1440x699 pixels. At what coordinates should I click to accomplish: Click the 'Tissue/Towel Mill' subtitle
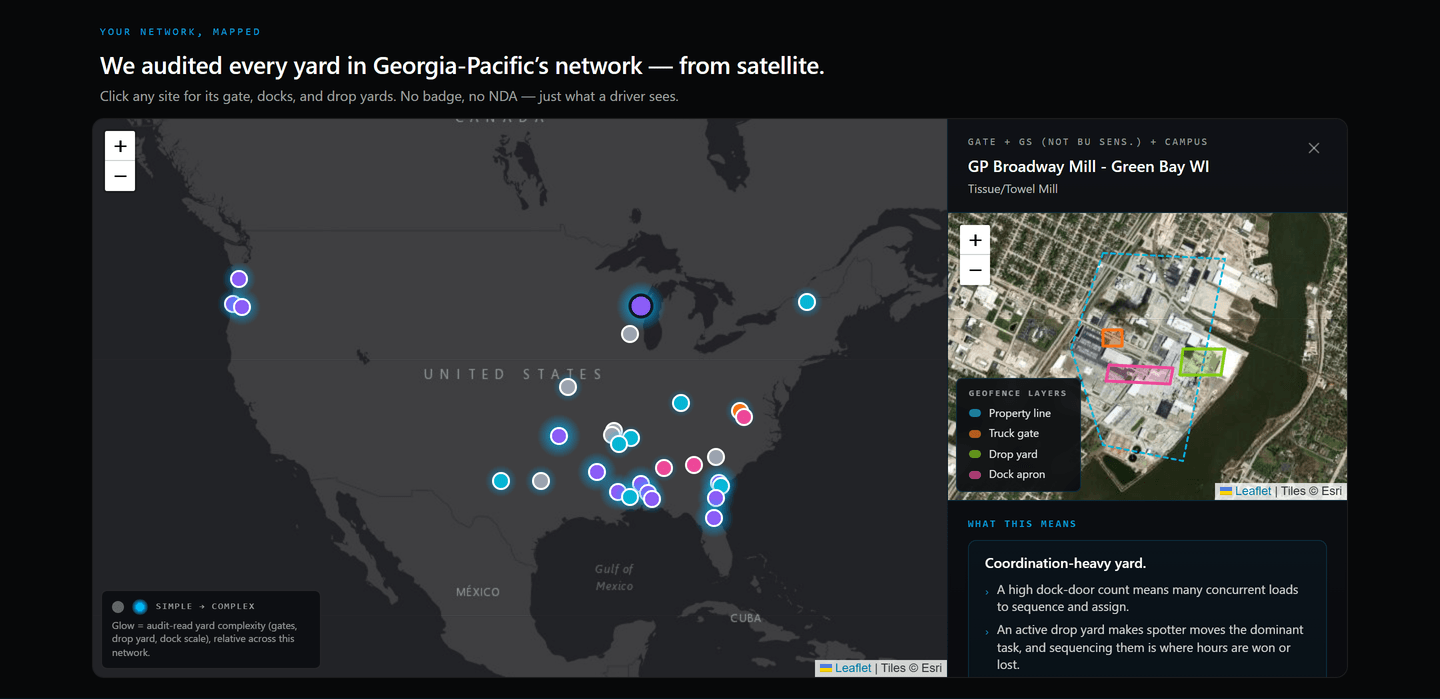click(x=1013, y=189)
